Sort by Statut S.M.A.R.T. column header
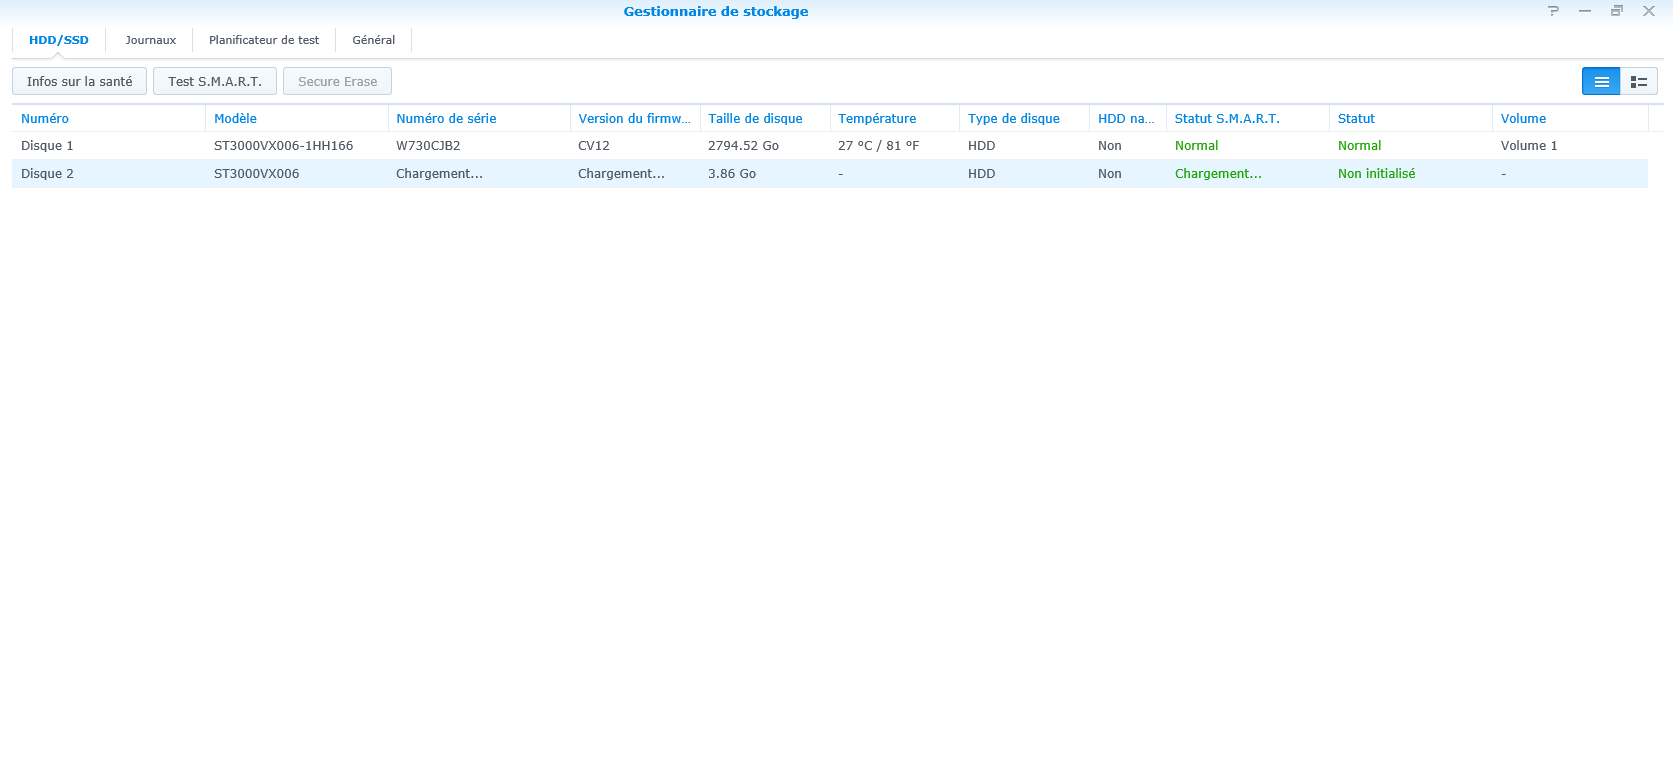The height and width of the screenshot is (758, 1673). [1227, 118]
